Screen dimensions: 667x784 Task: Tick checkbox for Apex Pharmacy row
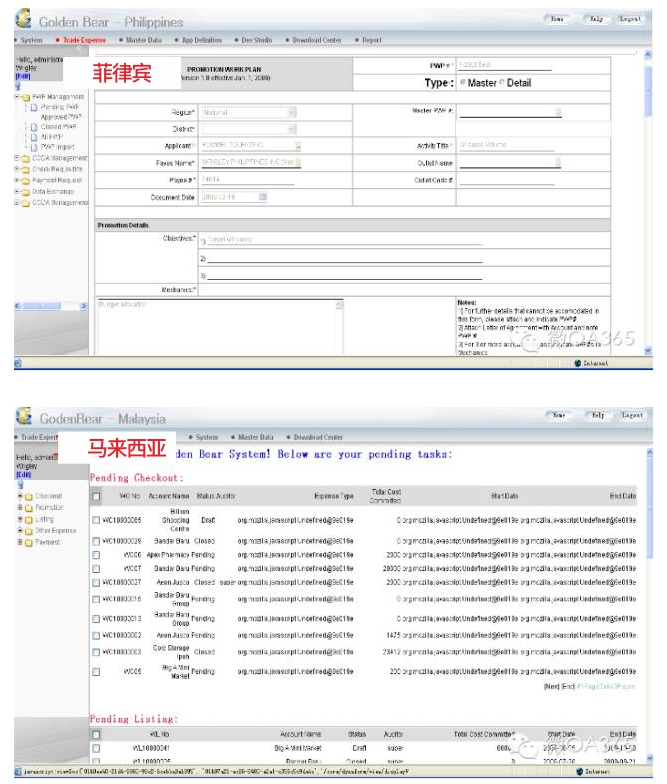(96, 555)
